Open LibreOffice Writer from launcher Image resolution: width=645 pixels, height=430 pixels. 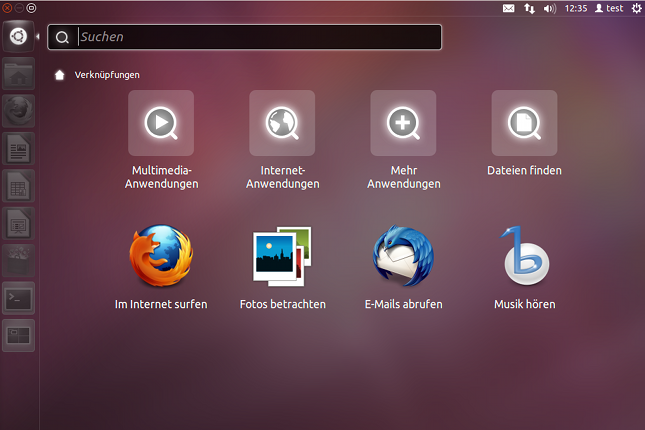18,149
